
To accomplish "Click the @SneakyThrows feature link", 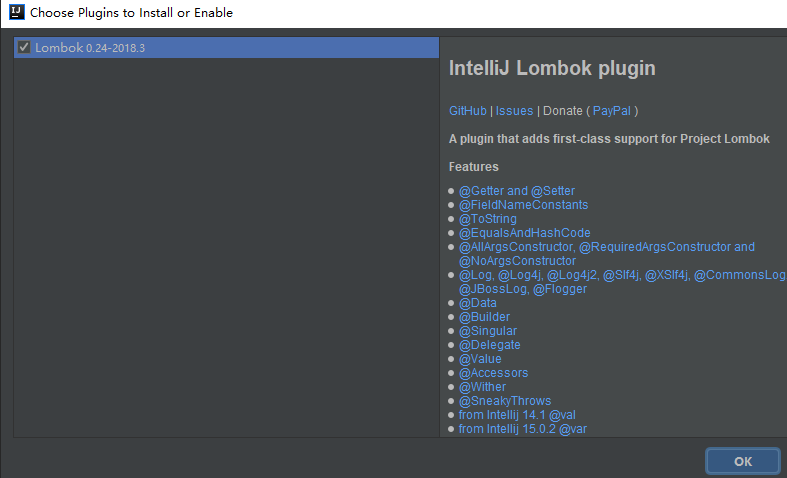I will click(504, 401).
